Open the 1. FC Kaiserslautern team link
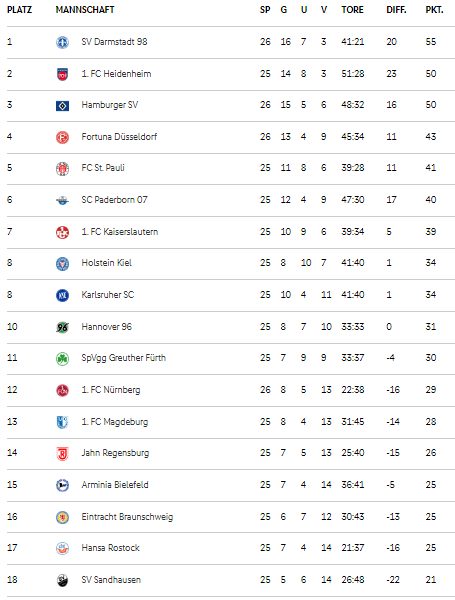 pos(119,232)
